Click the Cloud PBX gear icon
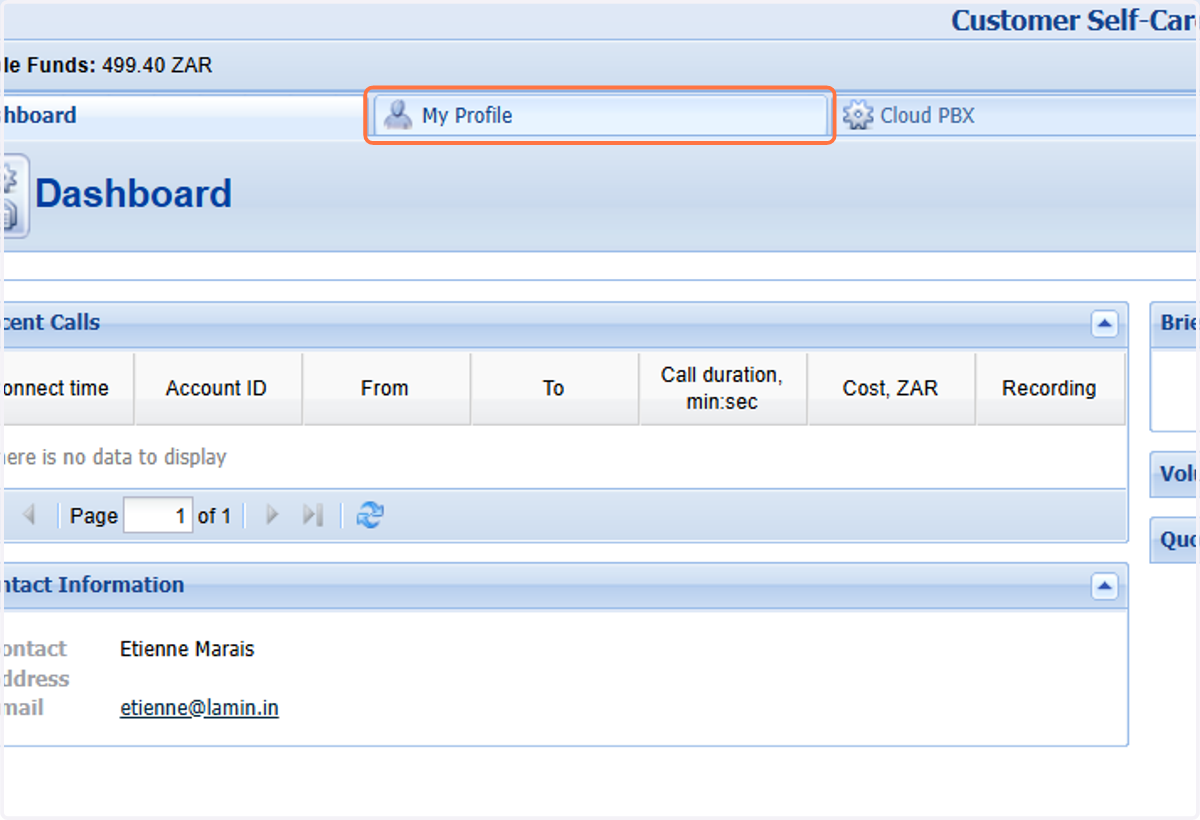 coord(857,115)
